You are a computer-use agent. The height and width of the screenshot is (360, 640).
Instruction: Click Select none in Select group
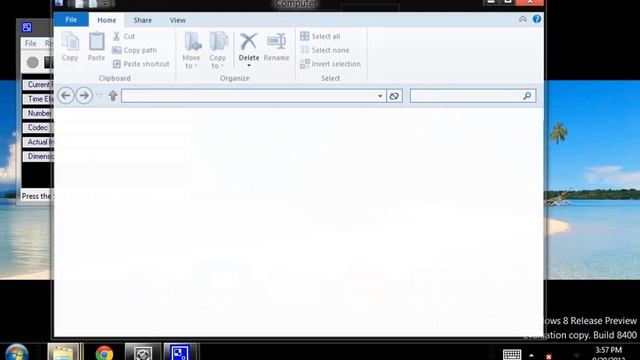pos(325,50)
